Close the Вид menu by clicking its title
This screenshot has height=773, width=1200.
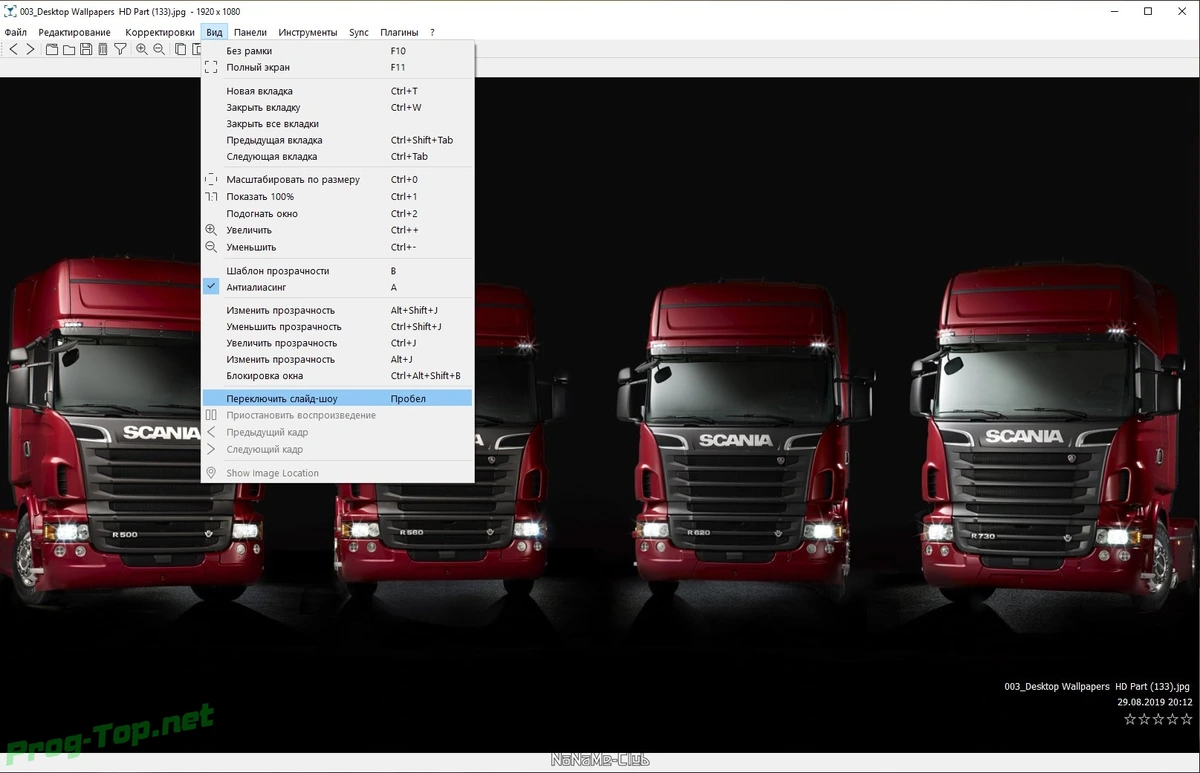tap(214, 32)
